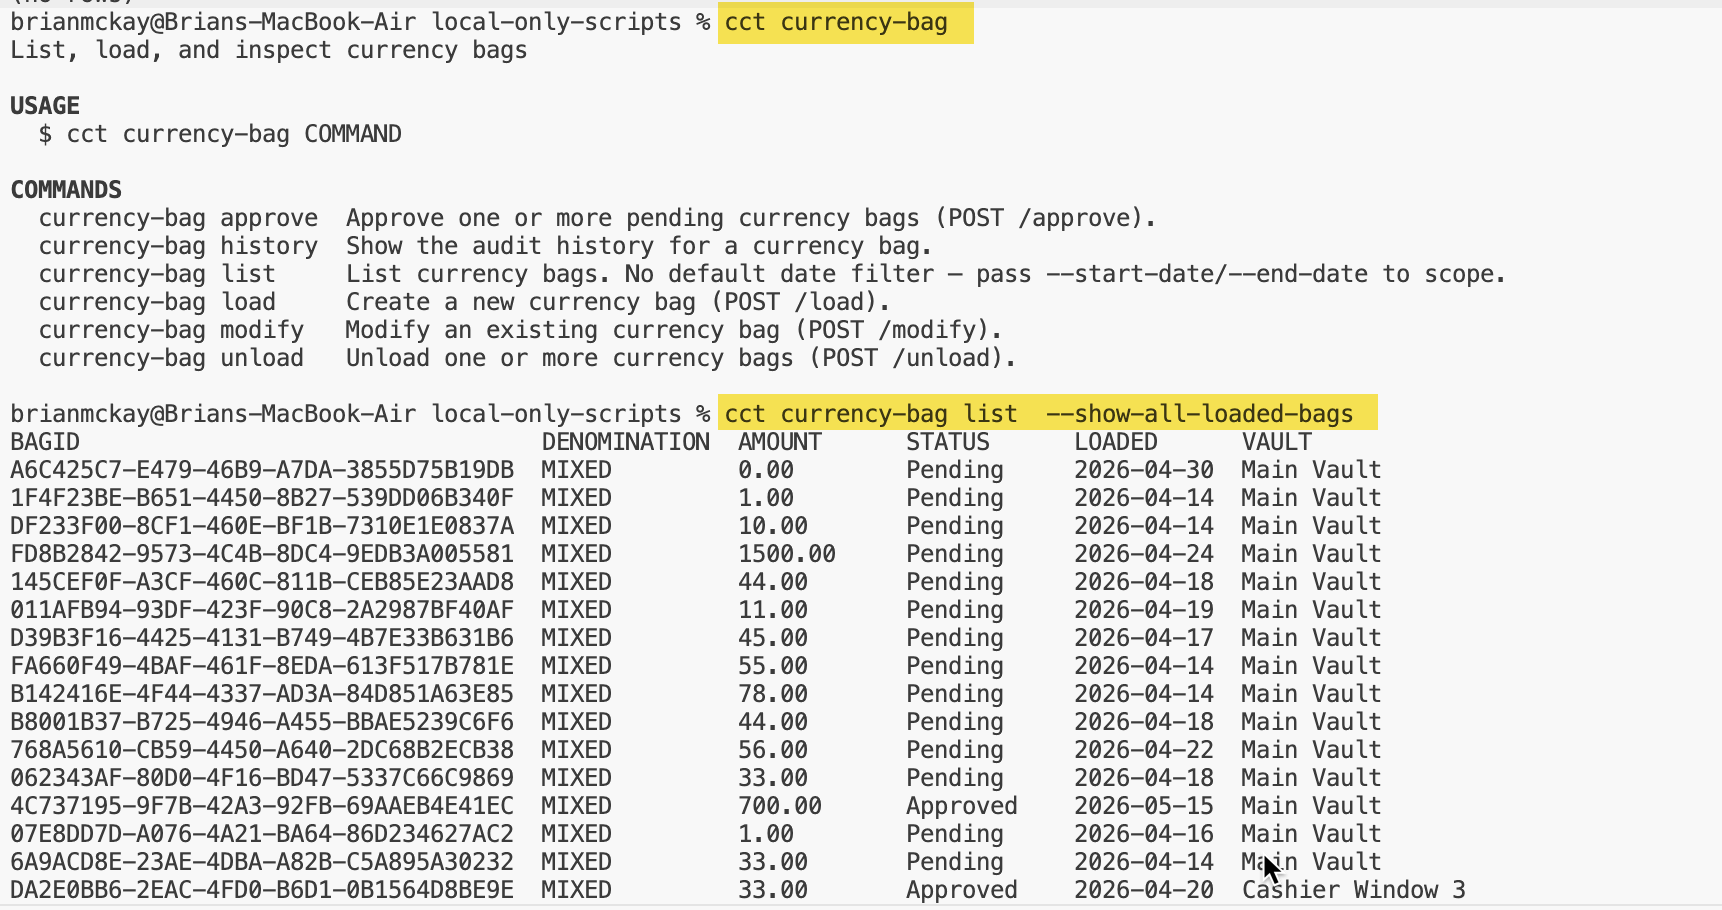This screenshot has width=1722, height=910.
Task: Click bag ID FD8B2842-9573-4C4B-8DC4-9EDB3A005581
Action: (x=262, y=554)
